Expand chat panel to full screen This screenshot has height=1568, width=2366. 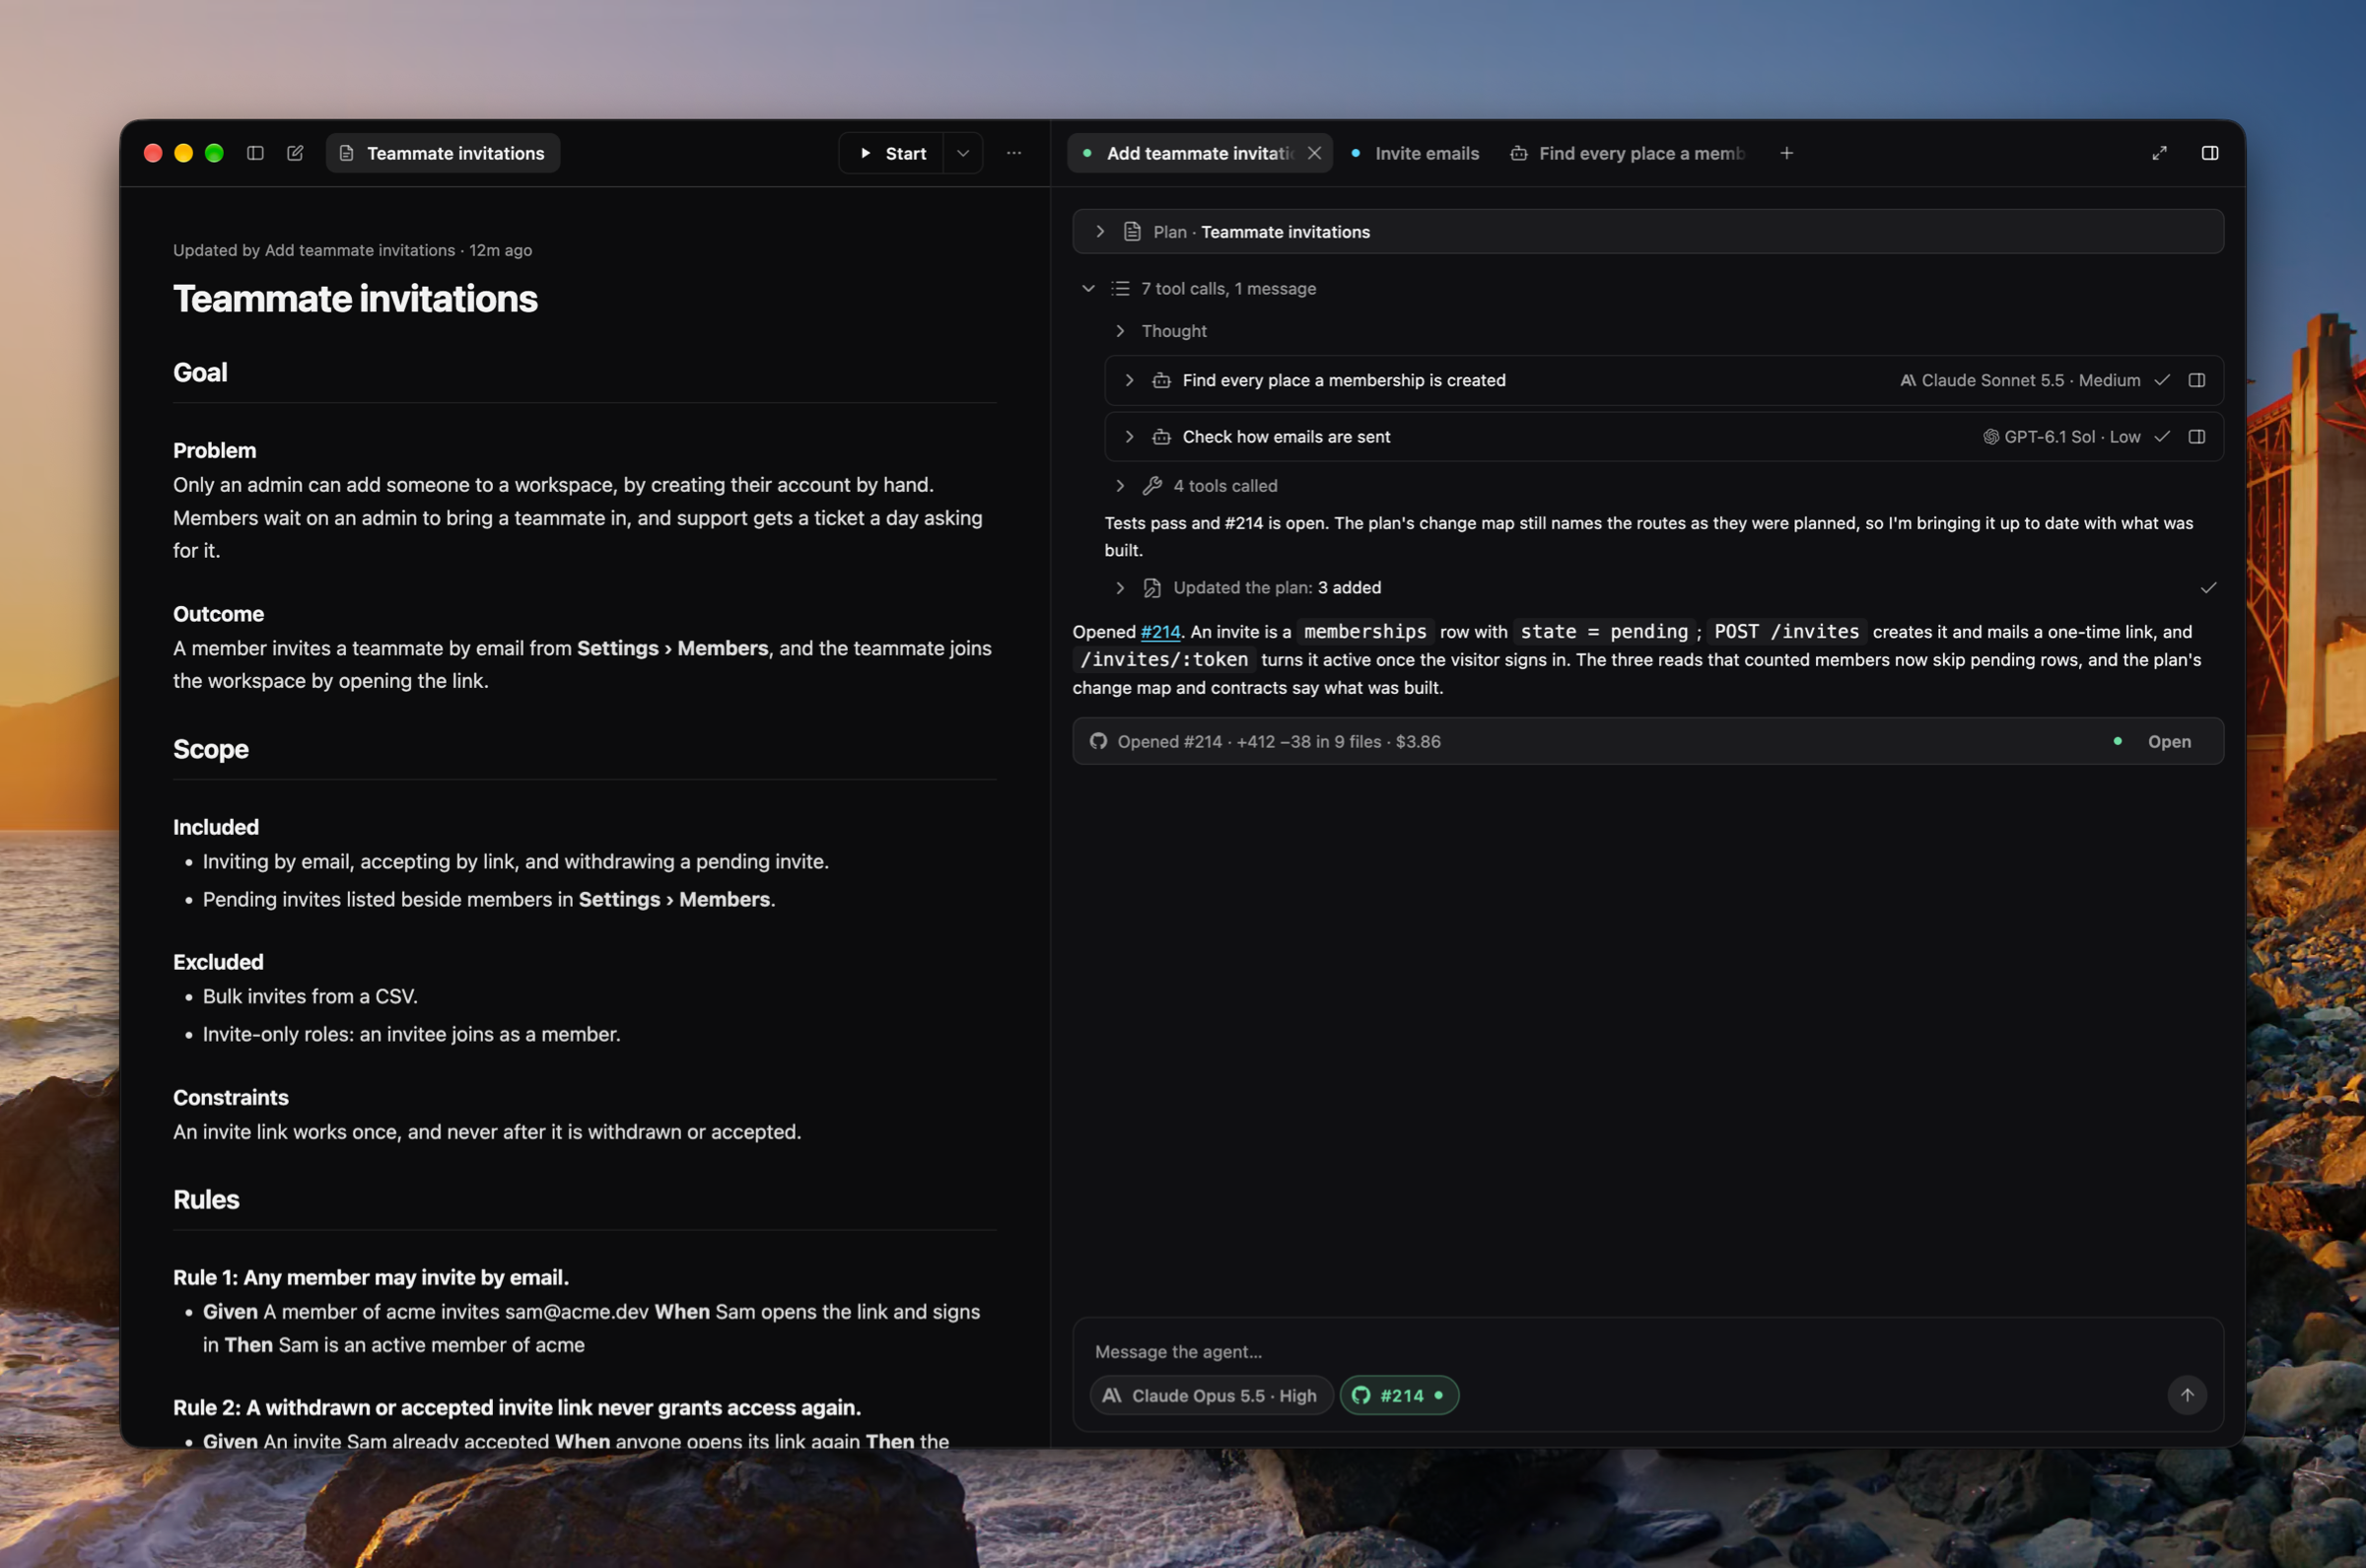pos(2160,153)
